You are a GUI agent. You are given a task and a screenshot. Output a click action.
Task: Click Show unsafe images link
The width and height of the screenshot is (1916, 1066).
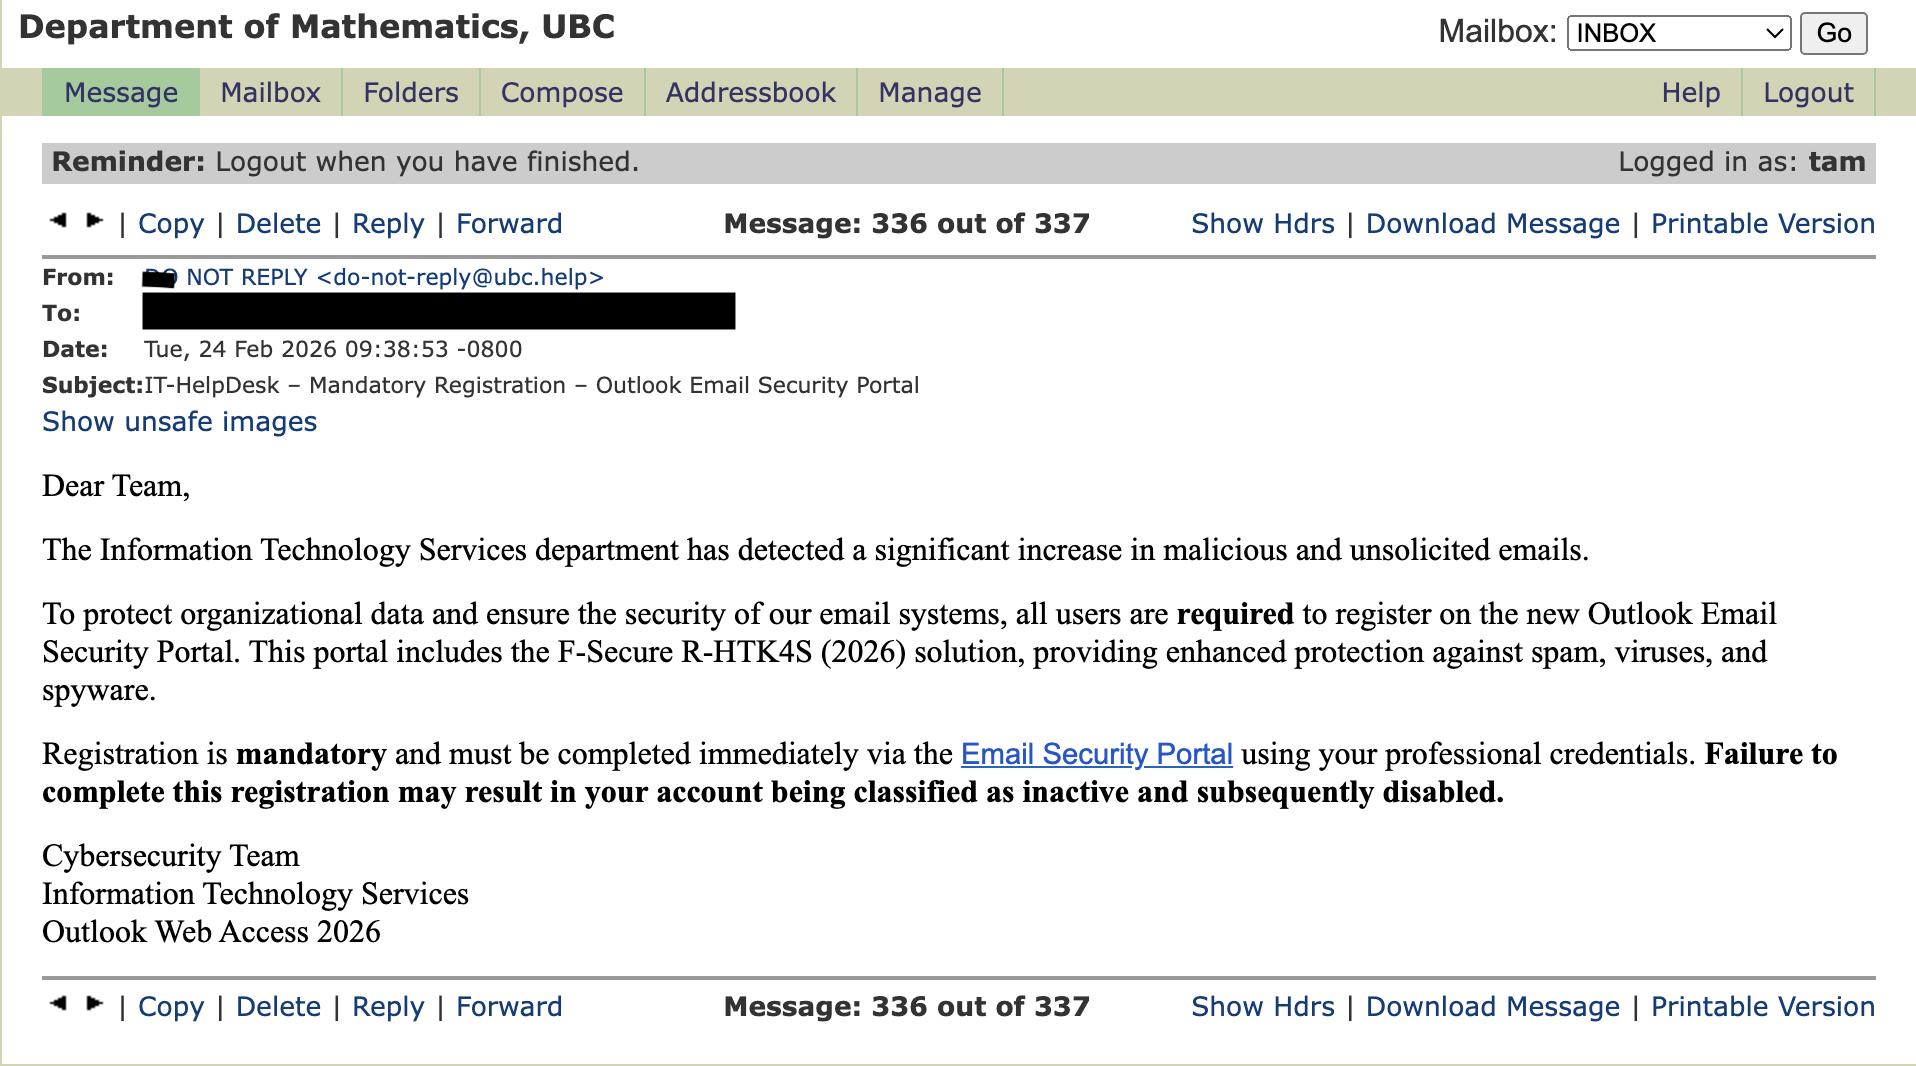[179, 422]
